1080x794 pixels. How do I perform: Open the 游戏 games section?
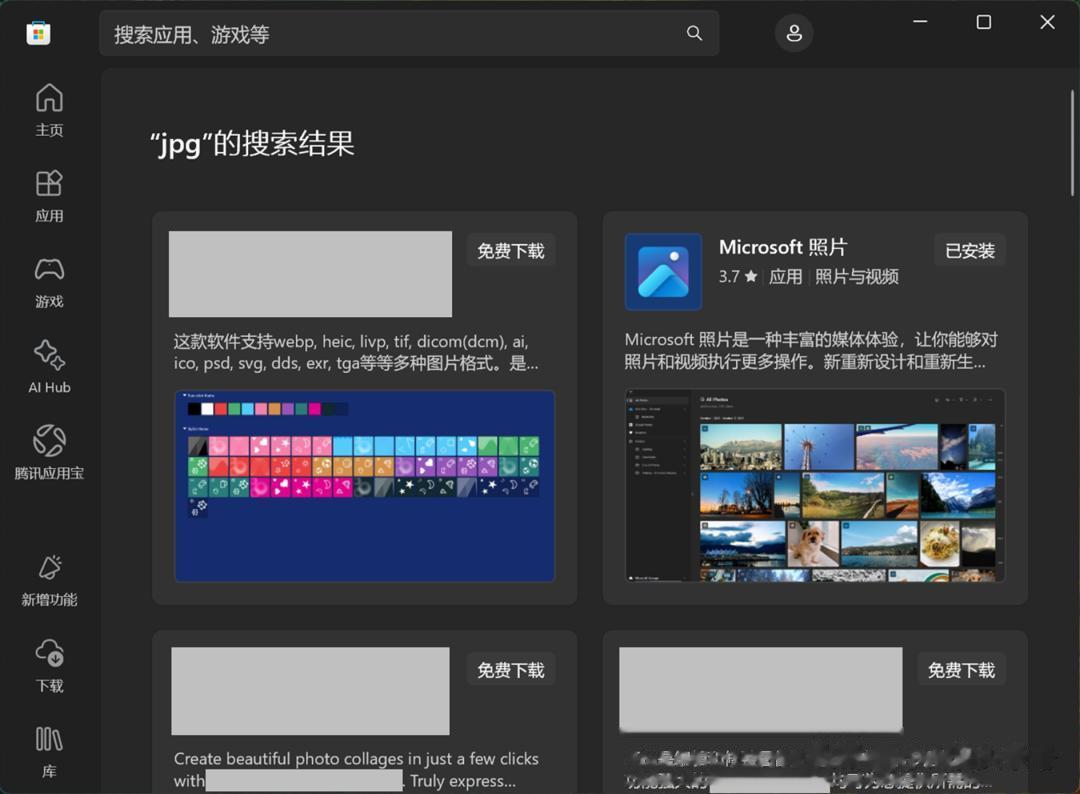49,282
